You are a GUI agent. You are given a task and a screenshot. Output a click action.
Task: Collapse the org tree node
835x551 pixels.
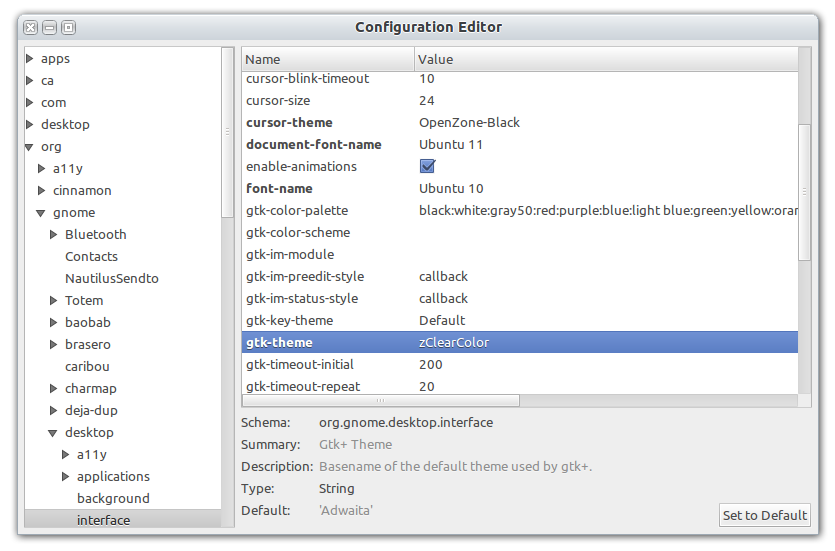coord(30,147)
